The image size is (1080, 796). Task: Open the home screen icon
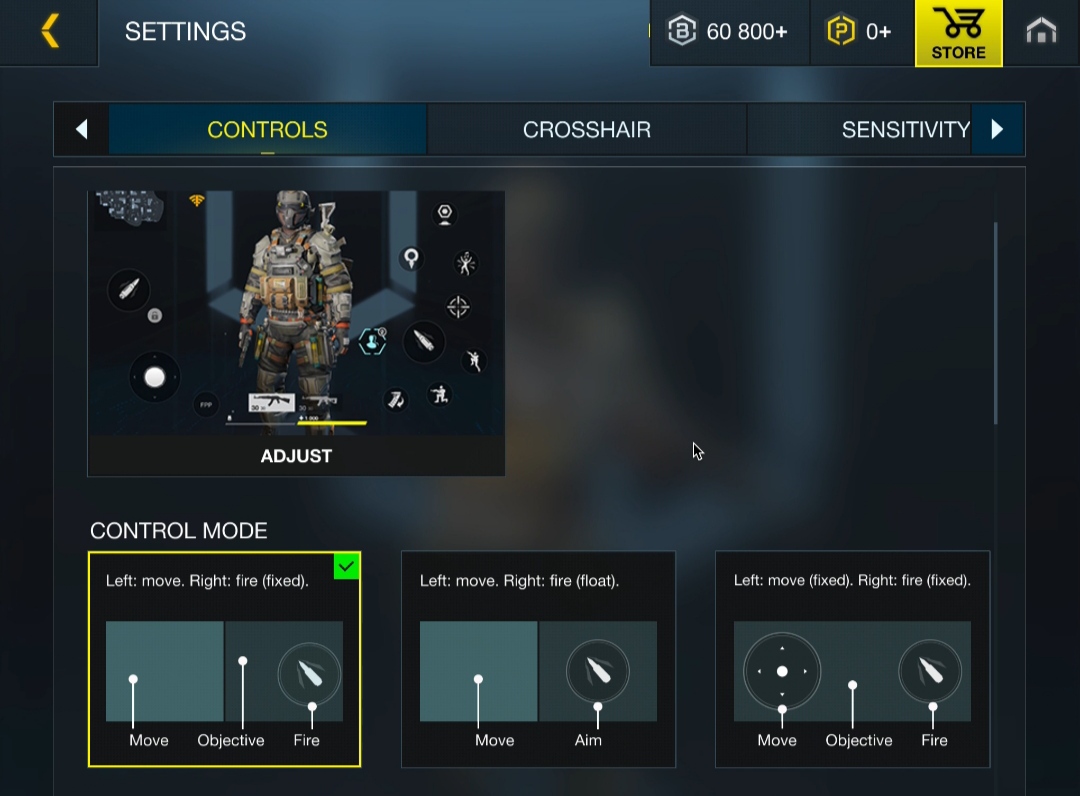1041,31
